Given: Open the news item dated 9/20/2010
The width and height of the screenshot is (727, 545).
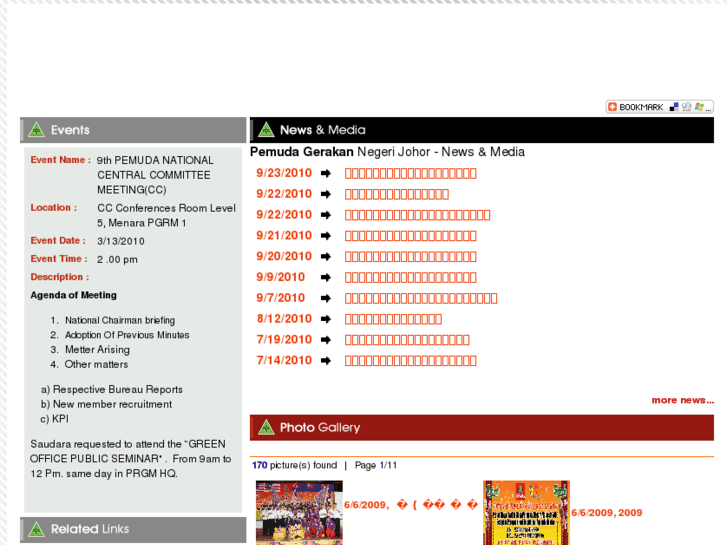Looking at the screenshot, I should (x=410, y=256).
